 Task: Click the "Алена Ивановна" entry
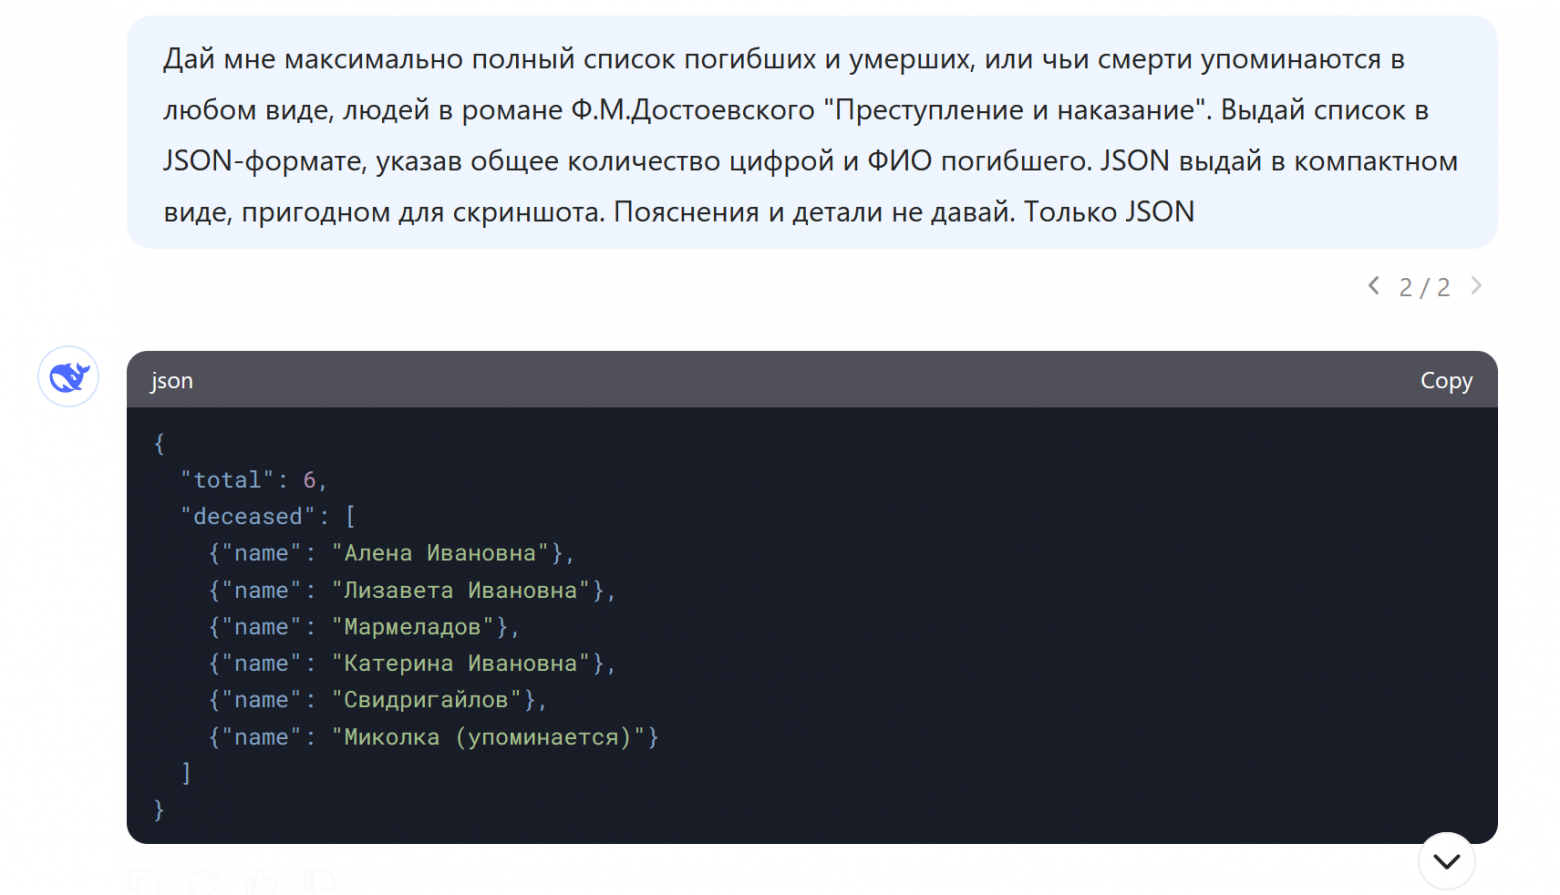pos(440,554)
